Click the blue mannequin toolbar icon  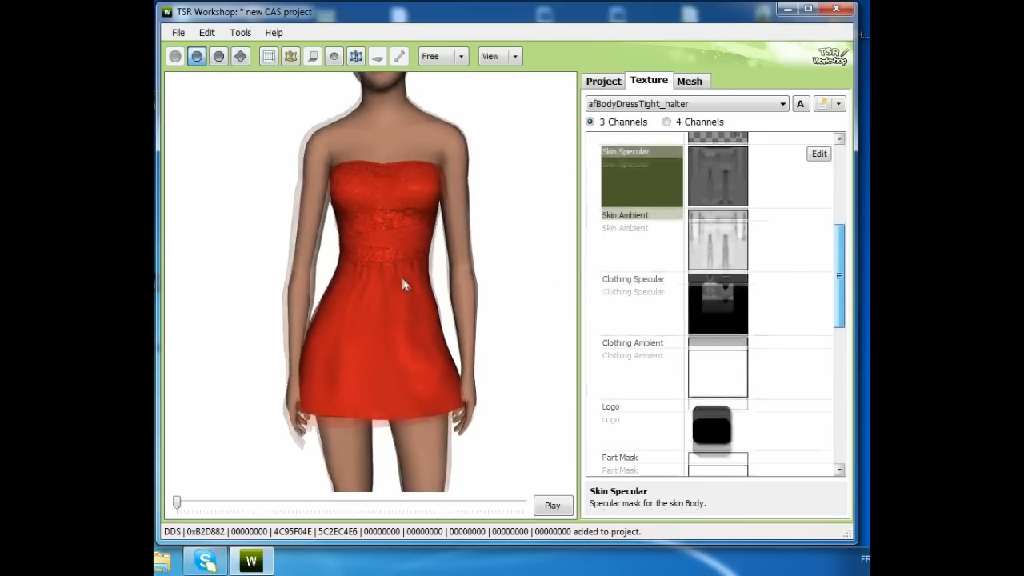pyautogui.click(x=356, y=57)
